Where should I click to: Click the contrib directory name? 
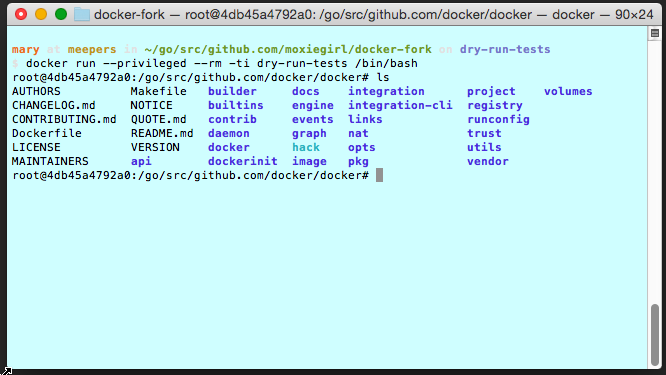click(x=232, y=119)
